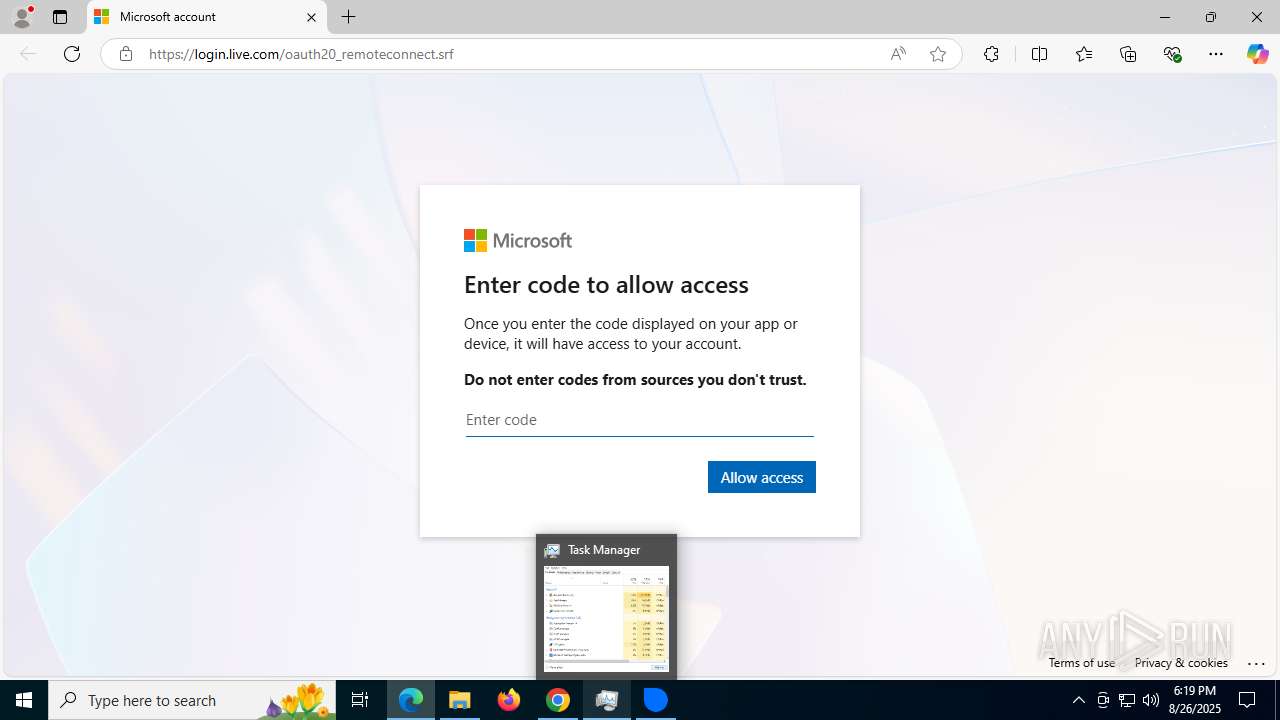Switch to Task Manager taskbar icon
1280x720 pixels.
tap(607, 700)
